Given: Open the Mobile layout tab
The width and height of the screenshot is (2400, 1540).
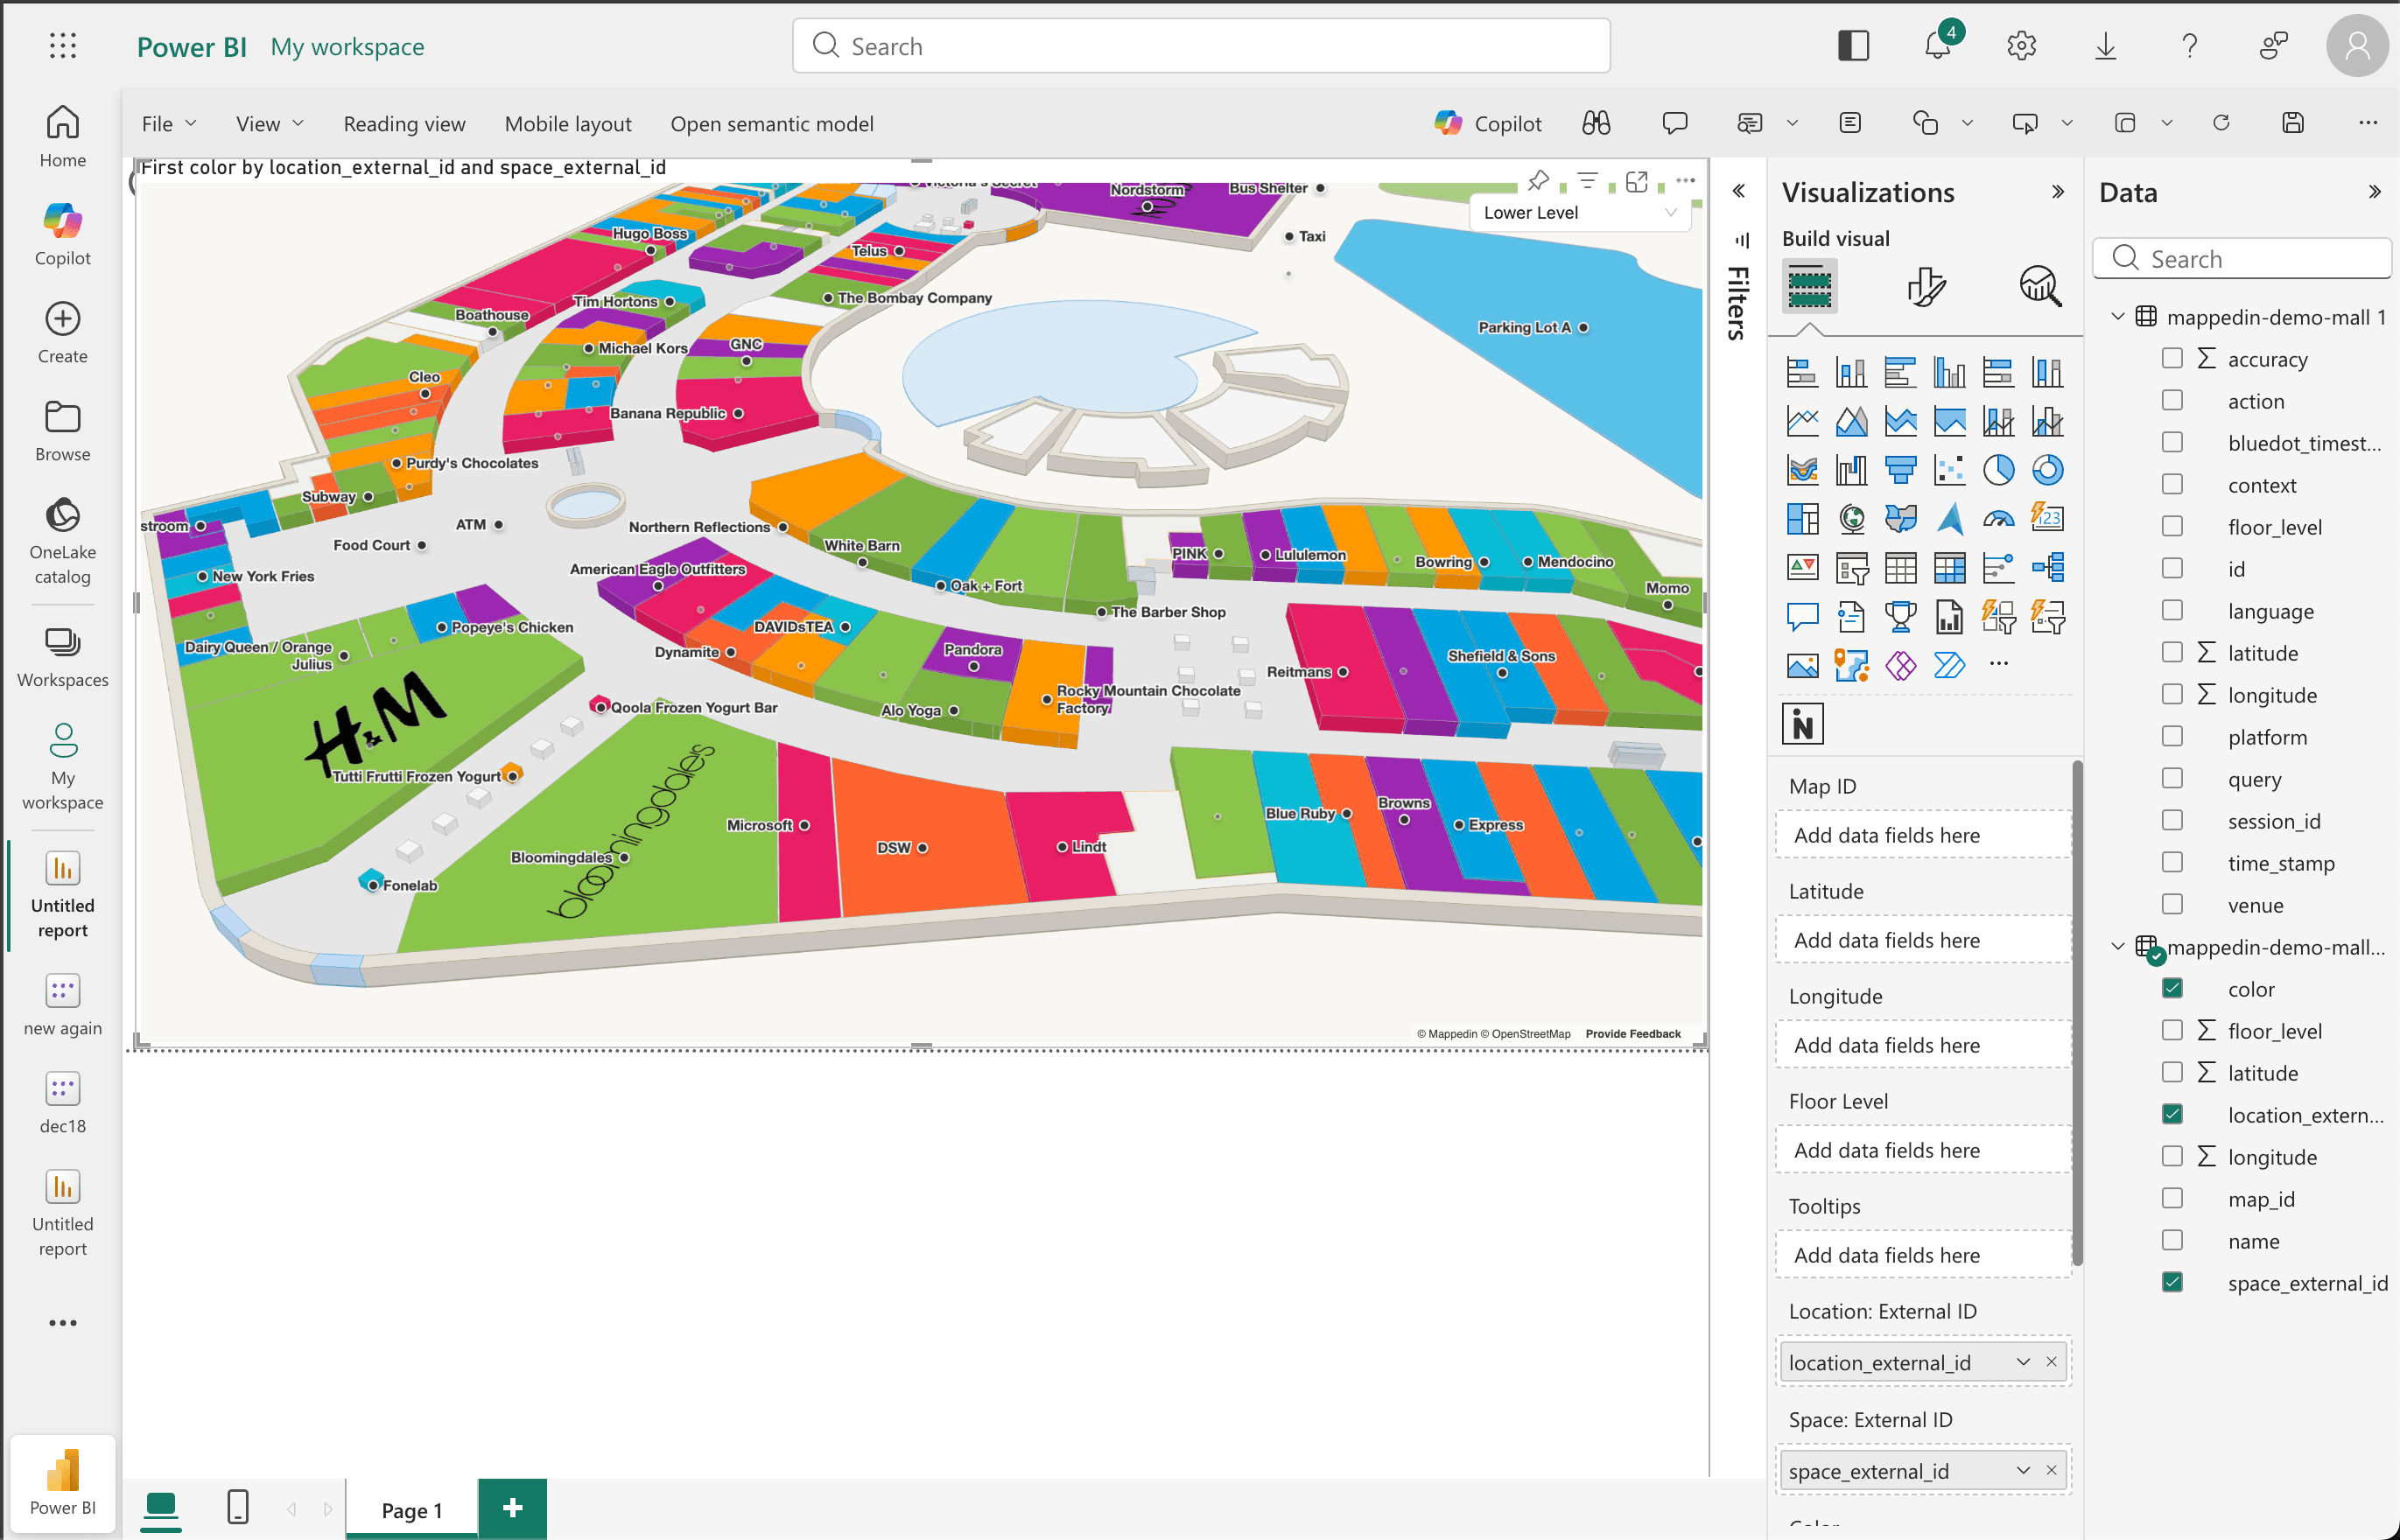Looking at the screenshot, I should (568, 123).
